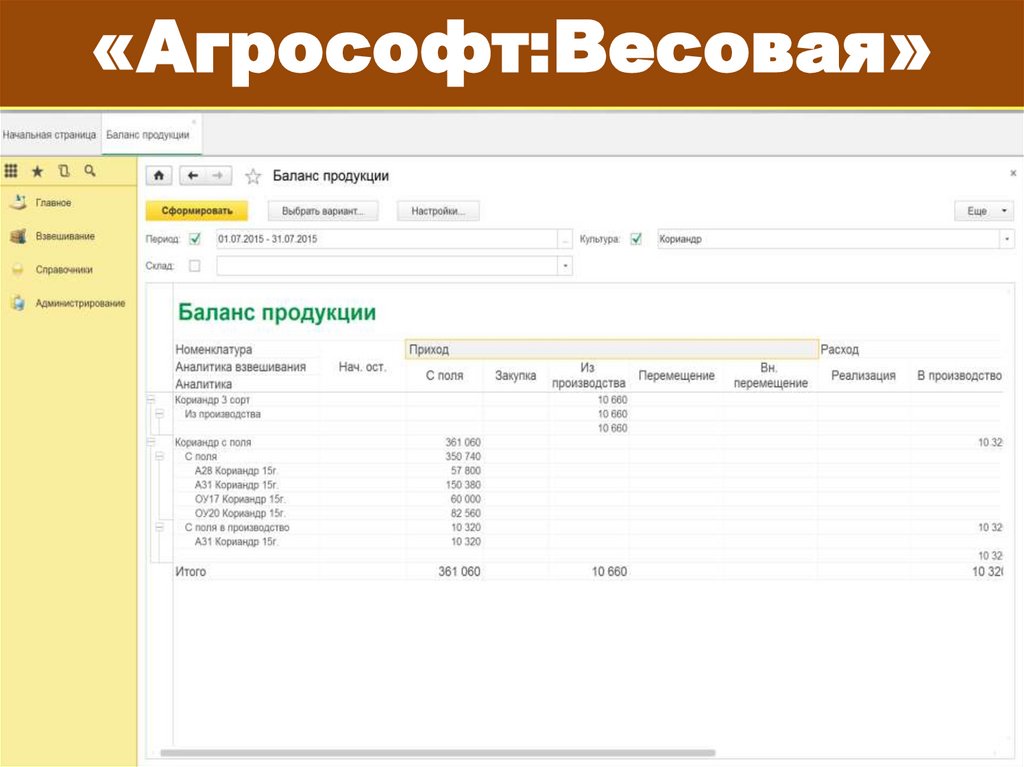
Task: Click the Справочники section icon
Action: click(x=18, y=270)
